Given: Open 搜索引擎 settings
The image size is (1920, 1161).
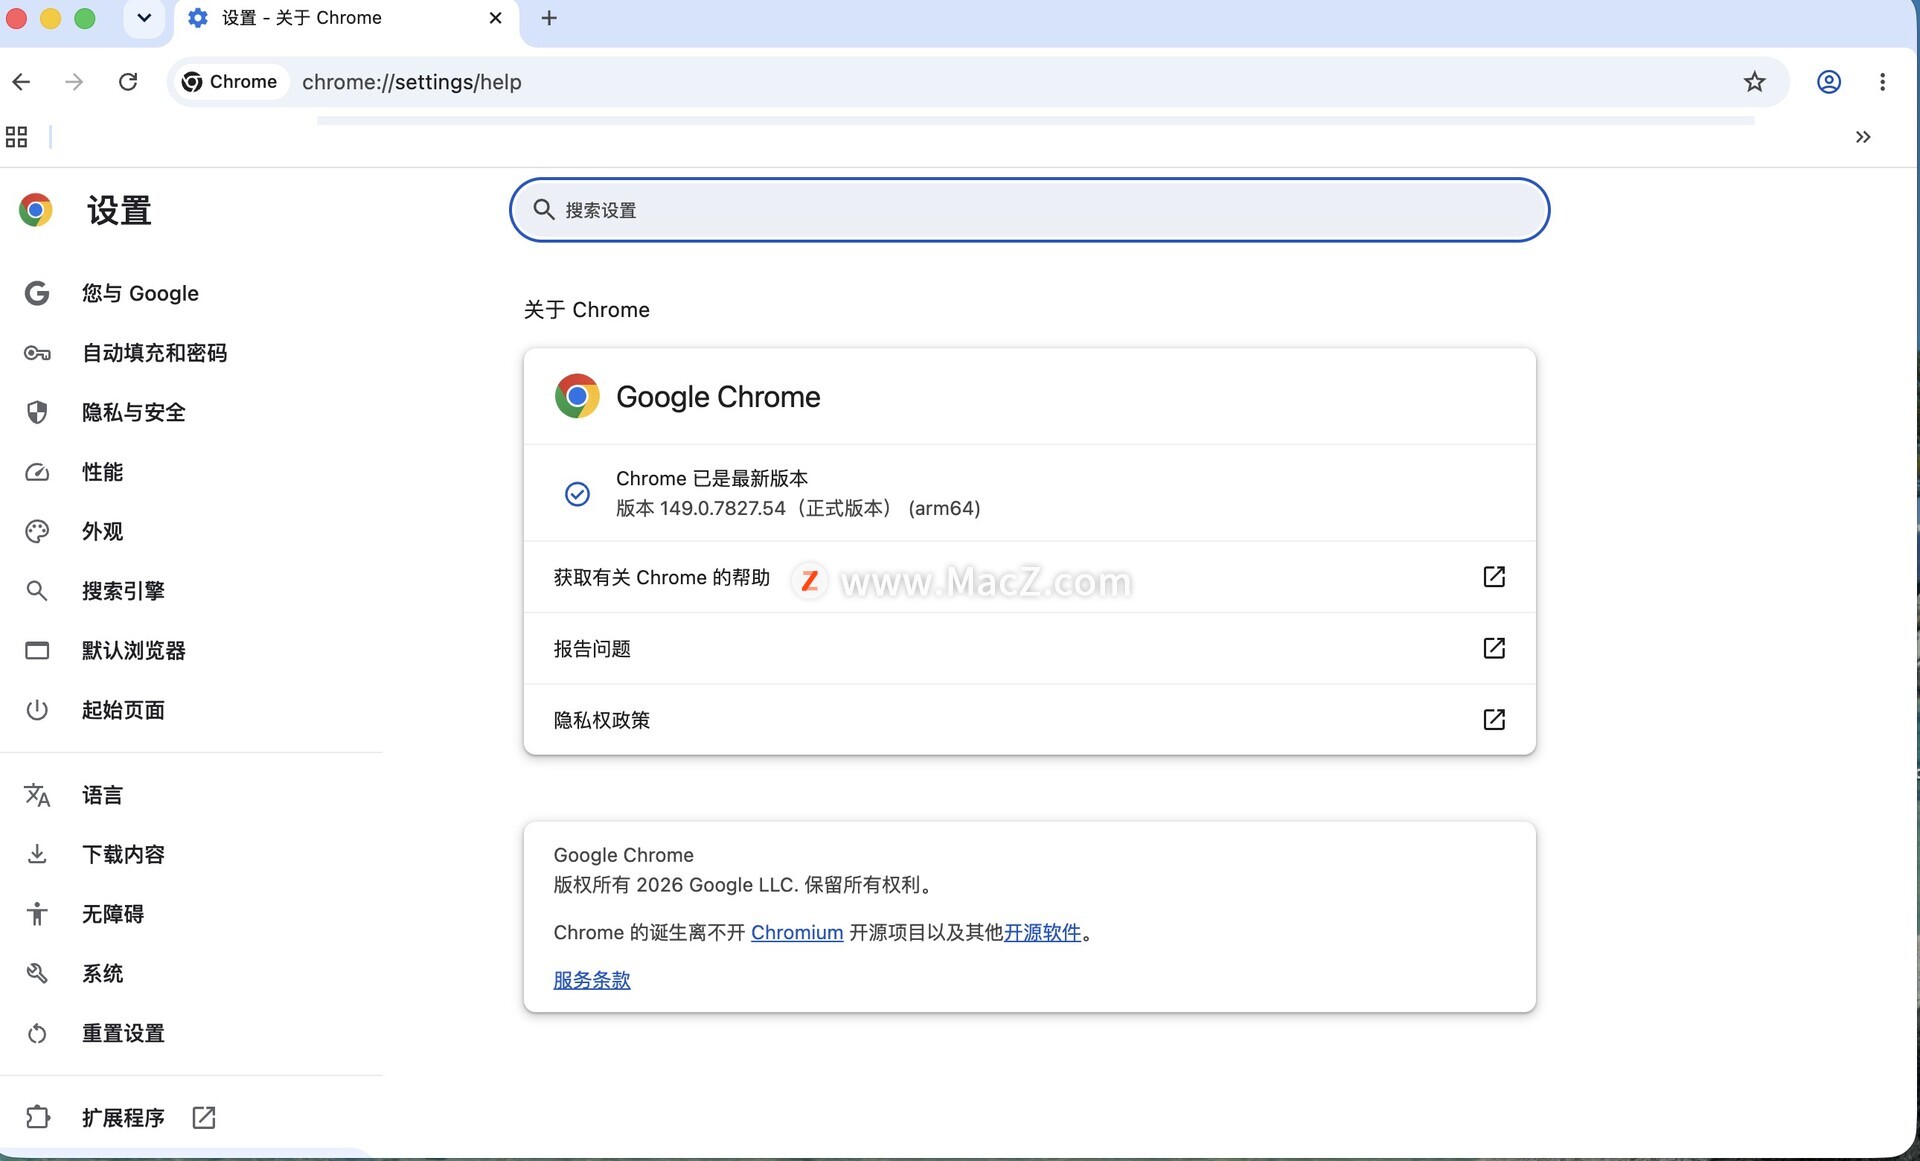Looking at the screenshot, I should [123, 591].
